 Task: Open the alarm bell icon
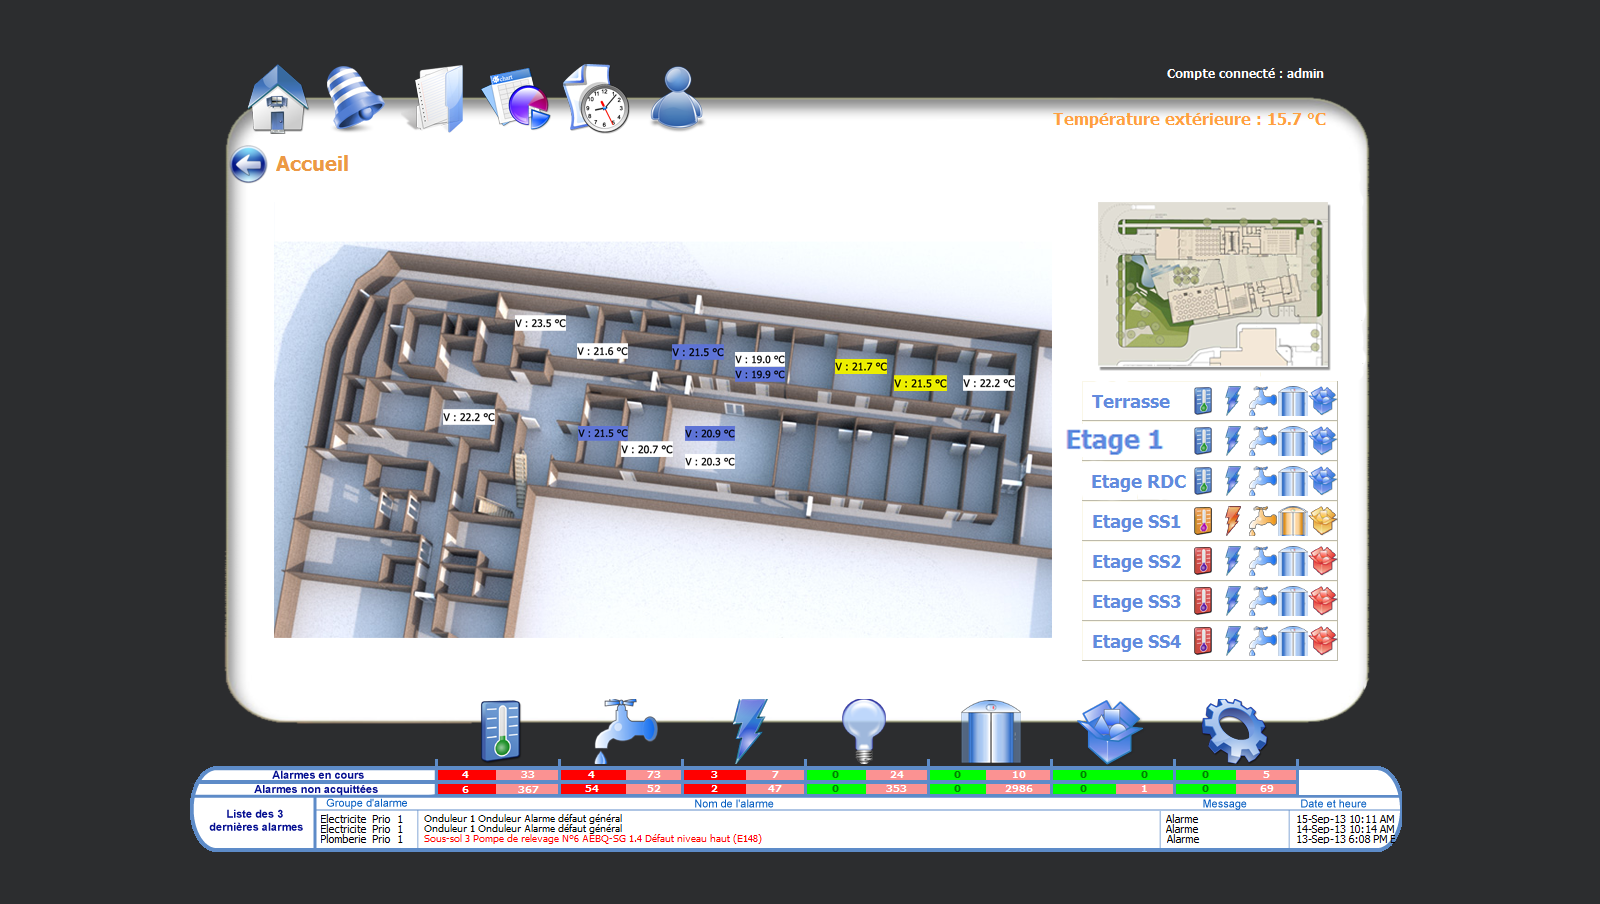coord(353,100)
